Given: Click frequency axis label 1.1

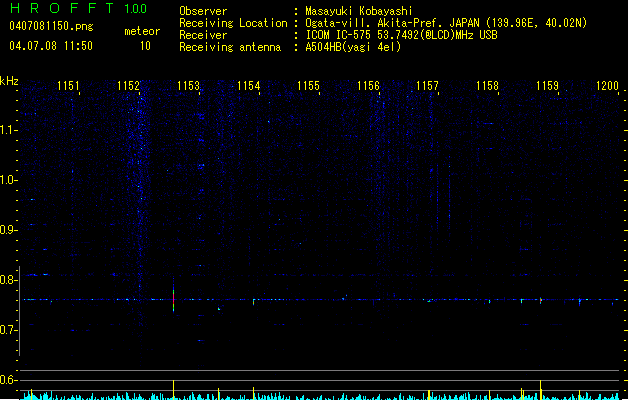Looking at the screenshot, I should (x=8, y=130).
